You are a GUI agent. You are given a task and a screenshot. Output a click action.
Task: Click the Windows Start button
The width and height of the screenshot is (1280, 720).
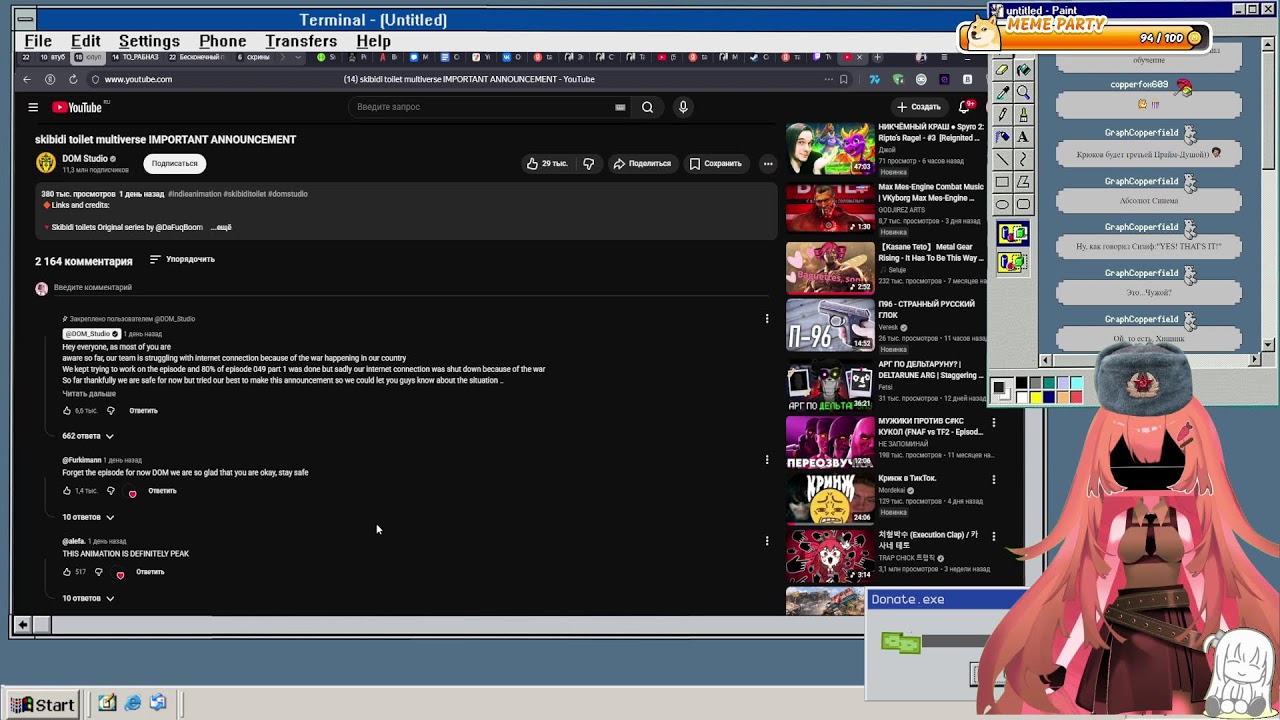pyautogui.click(x=42, y=704)
